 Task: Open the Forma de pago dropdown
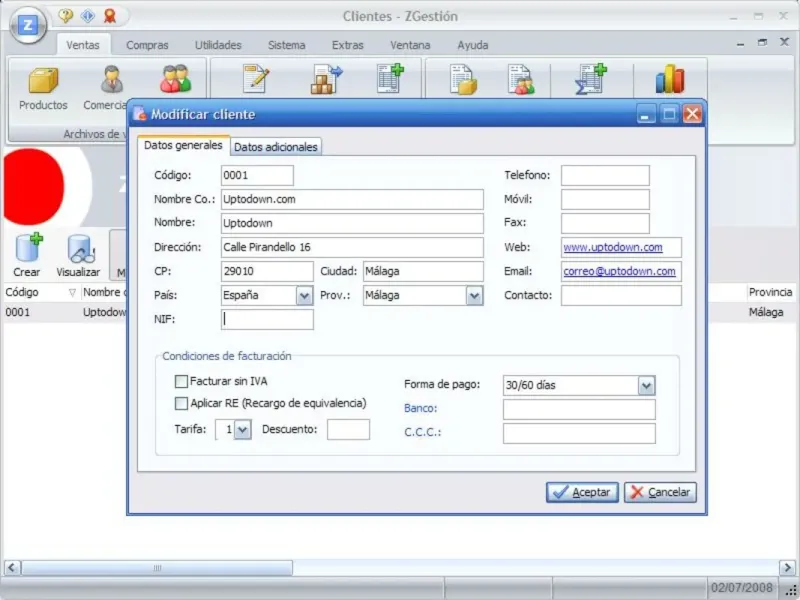click(x=646, y=385)
